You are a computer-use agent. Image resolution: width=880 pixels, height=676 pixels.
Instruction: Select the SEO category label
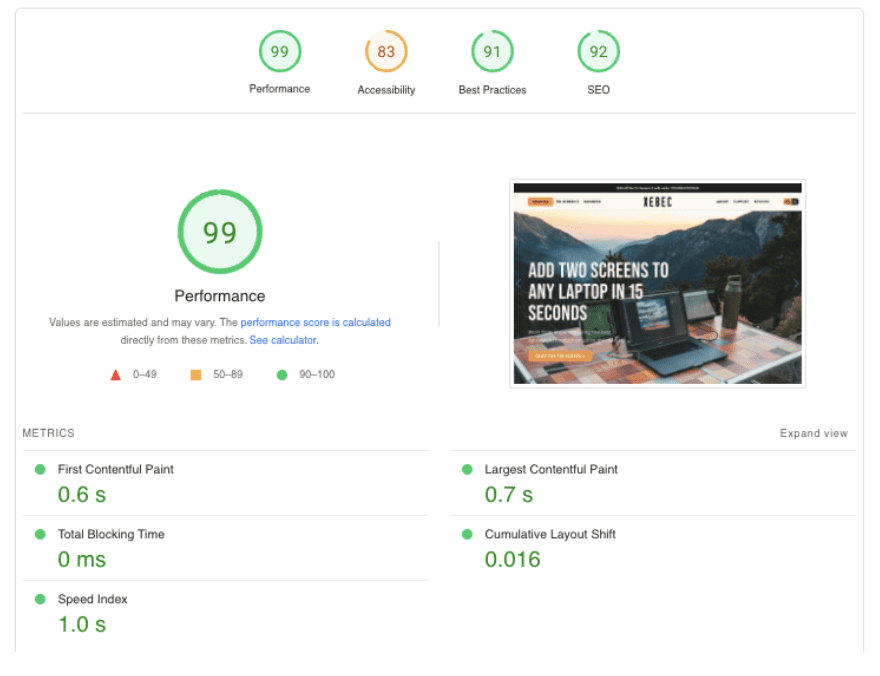pos(598,90)
